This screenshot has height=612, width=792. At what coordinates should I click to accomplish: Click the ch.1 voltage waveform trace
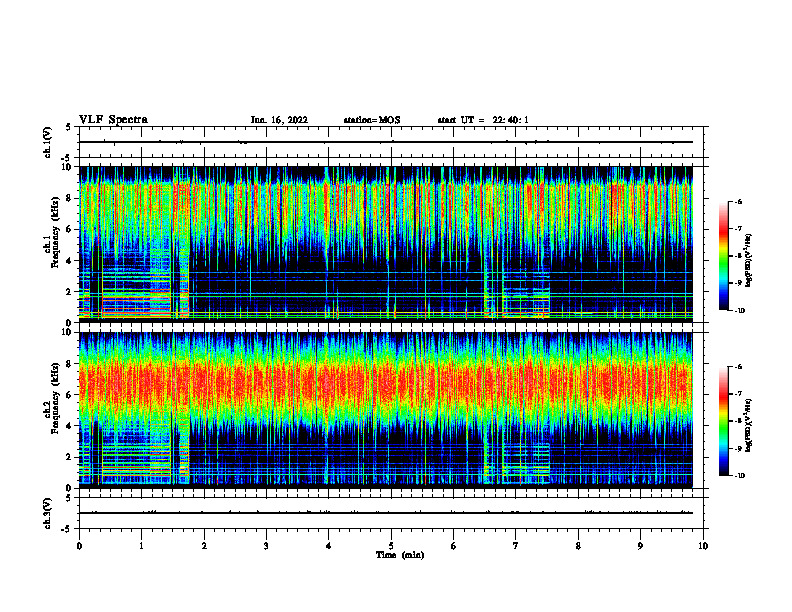pos(386,142)
